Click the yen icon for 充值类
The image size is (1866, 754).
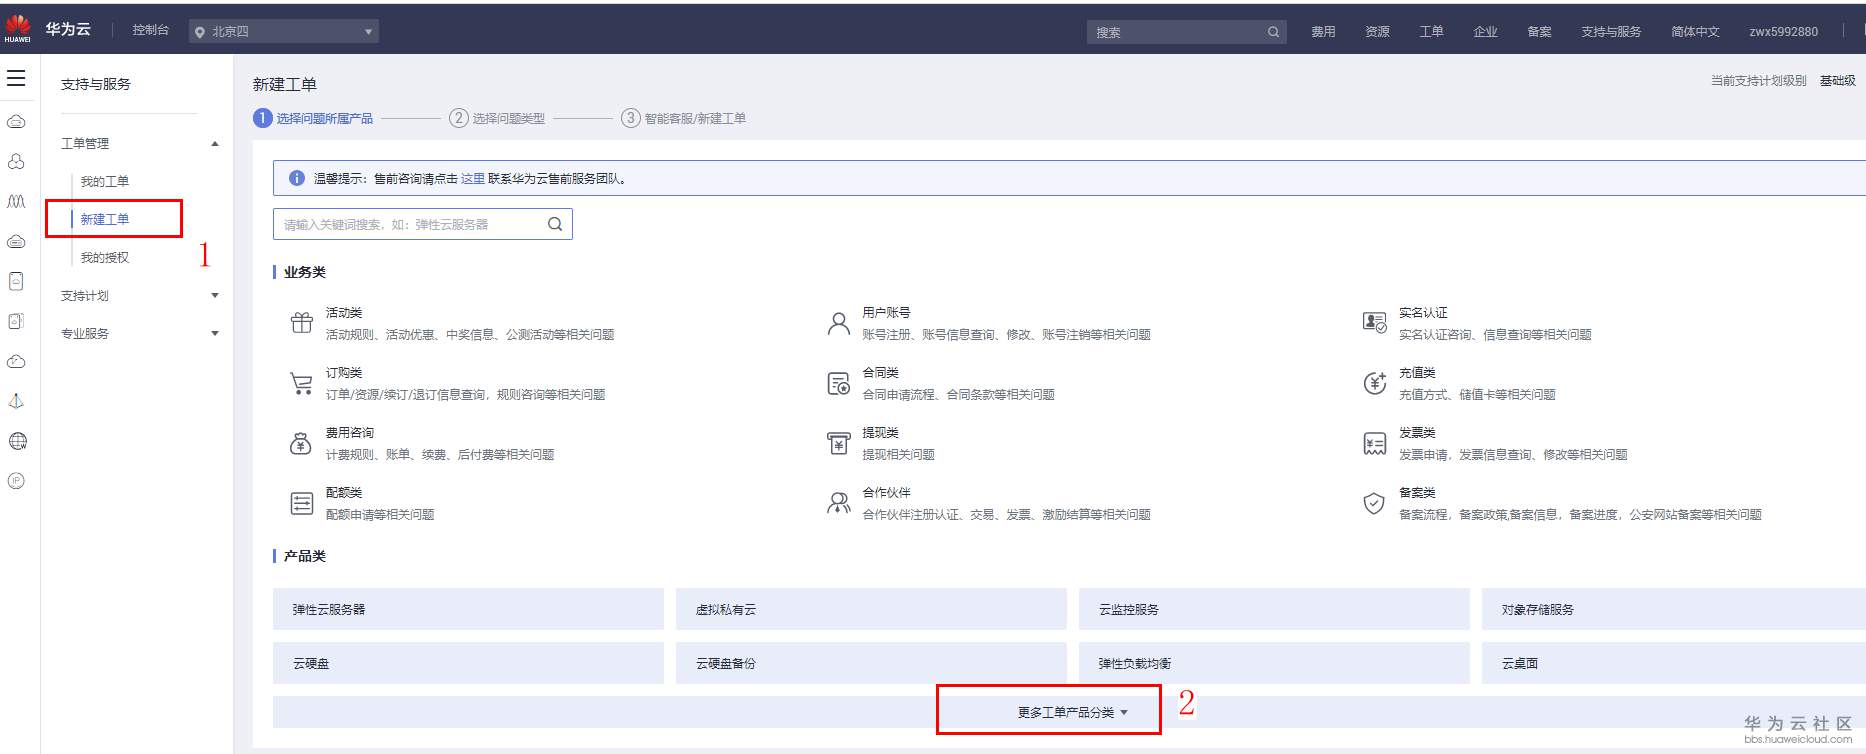[x=1375, y=383]
